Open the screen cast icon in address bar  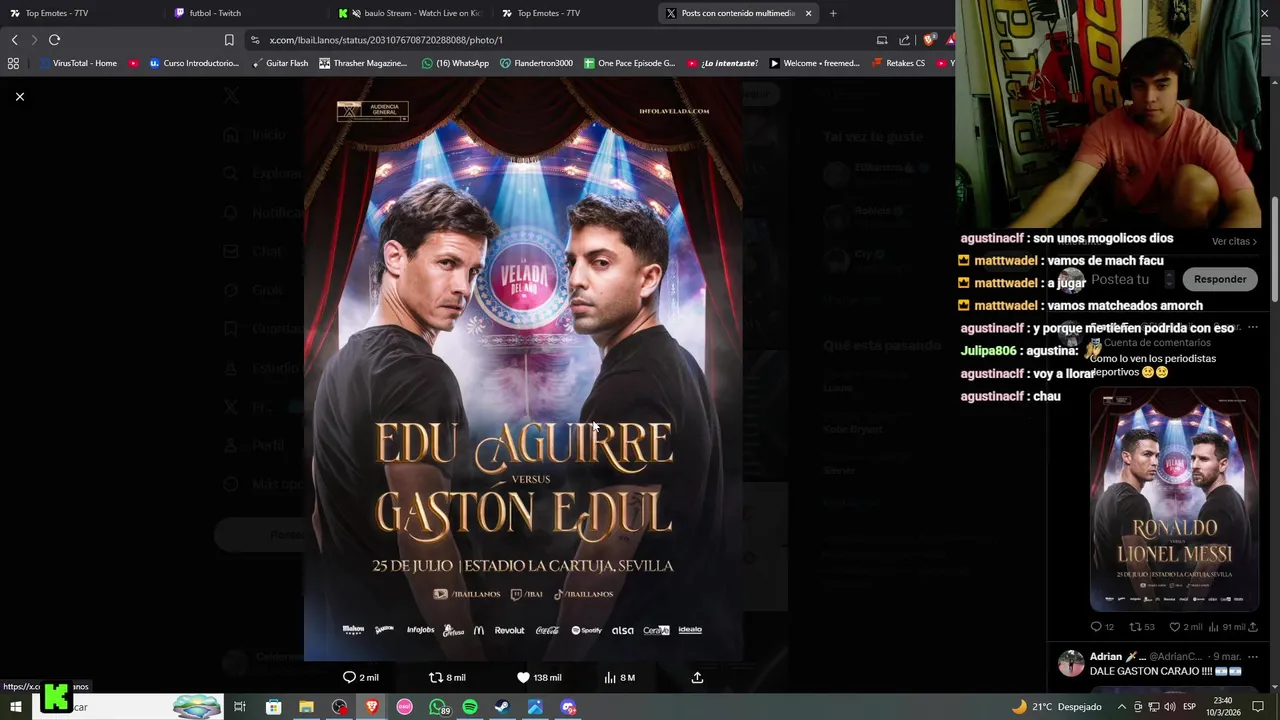881,40
